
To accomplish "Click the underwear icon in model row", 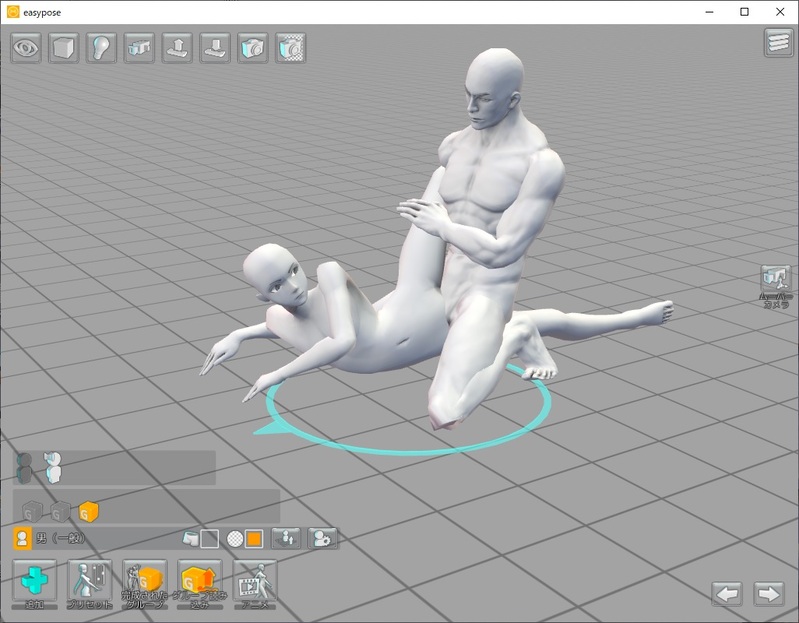I will (190, 538).
